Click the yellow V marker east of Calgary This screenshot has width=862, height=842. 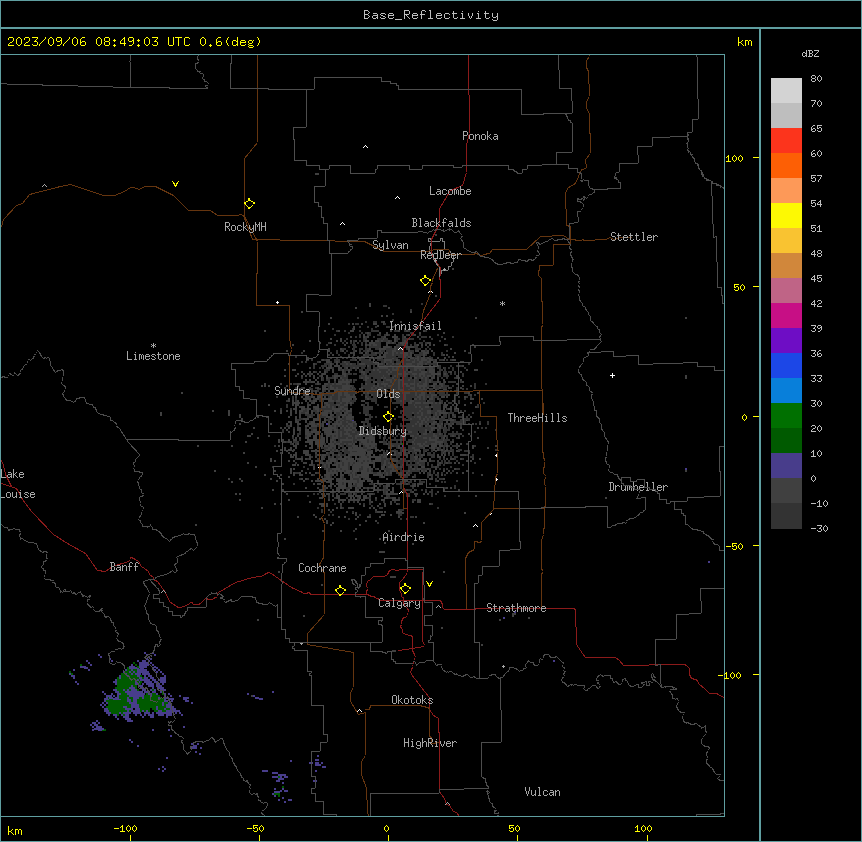point(429,584)
